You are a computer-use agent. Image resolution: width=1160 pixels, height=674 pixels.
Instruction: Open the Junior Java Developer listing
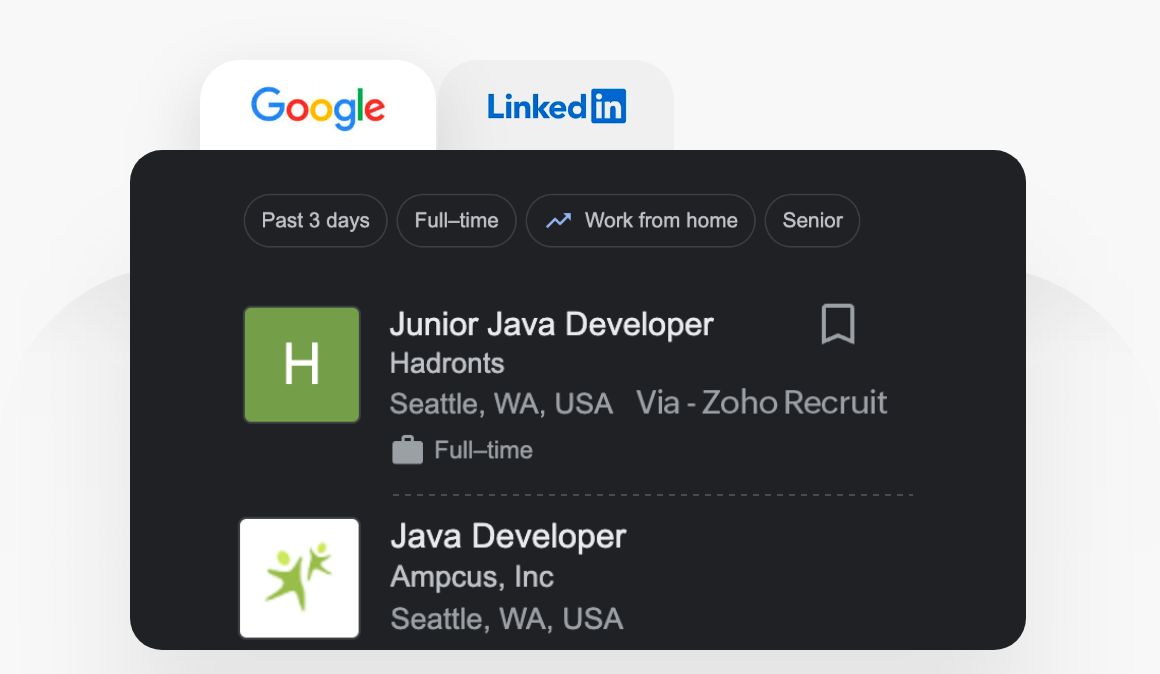click(x=551, y=324)
